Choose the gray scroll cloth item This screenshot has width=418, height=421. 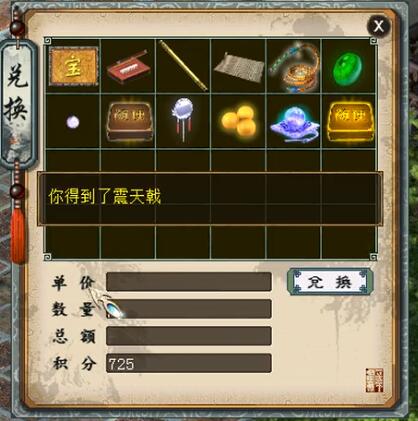(x=239, y=67)
